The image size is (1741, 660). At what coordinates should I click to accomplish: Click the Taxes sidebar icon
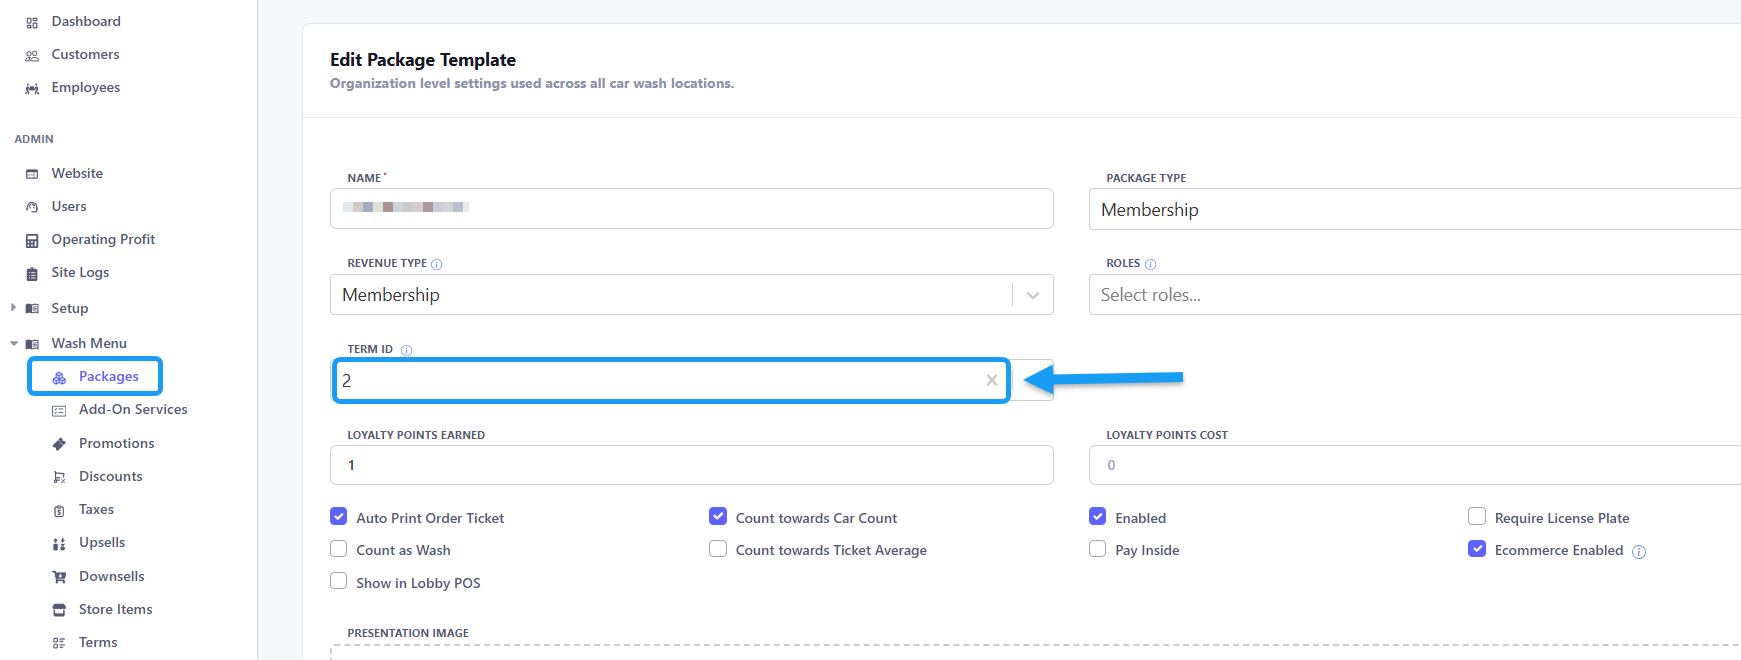pos(59,510)
